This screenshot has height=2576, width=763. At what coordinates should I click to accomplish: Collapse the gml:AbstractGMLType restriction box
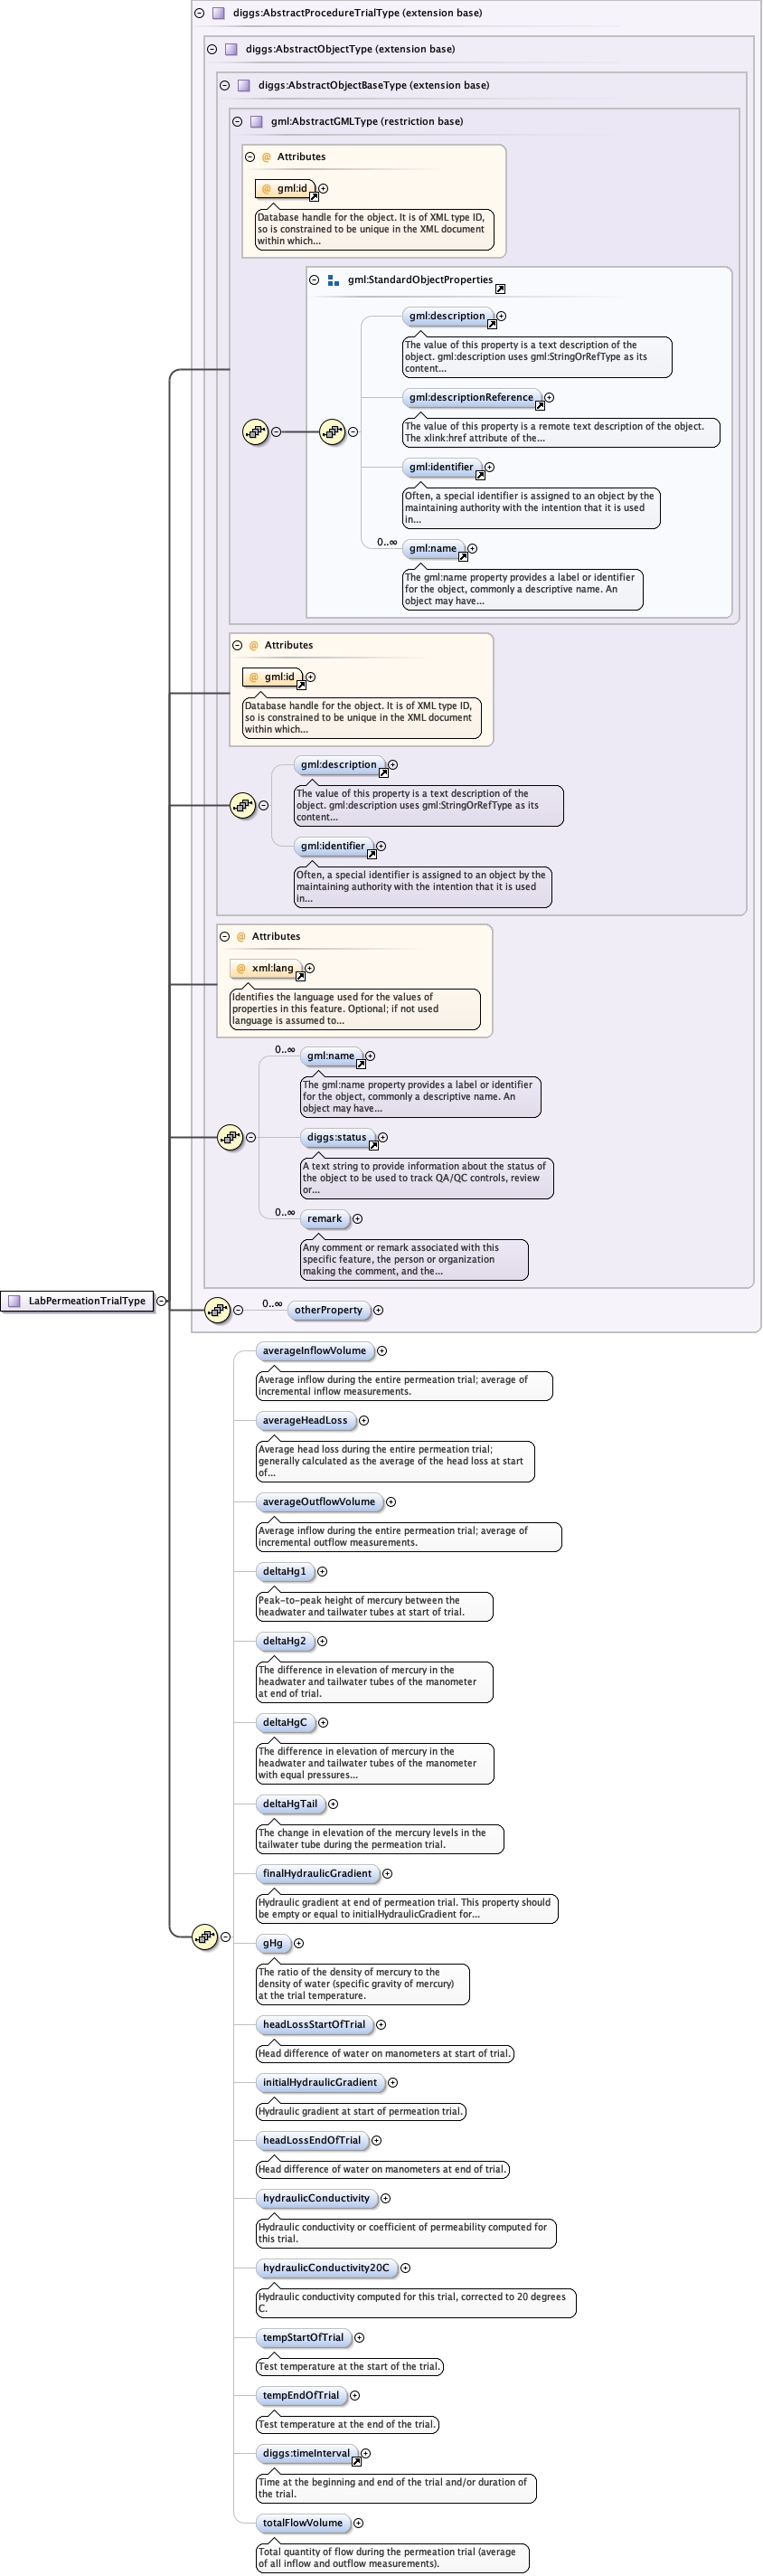tap(237, 121)
